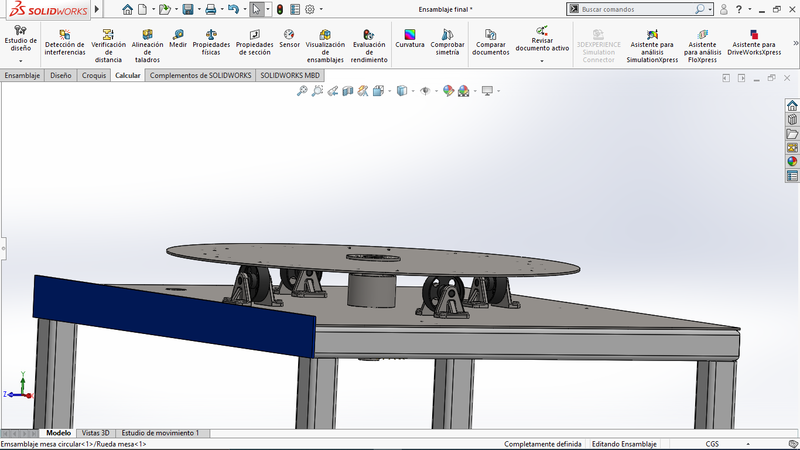Open Asistente para análisis SimulationXpress
This screenshot has width=800, height=450.
click(x=652, y=46)
